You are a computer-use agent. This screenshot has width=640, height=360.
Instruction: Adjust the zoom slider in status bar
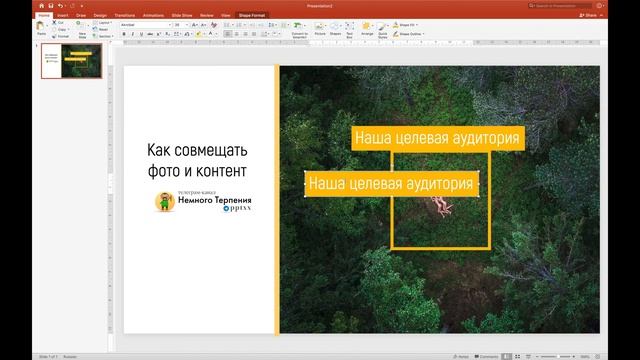pos(558,357)
